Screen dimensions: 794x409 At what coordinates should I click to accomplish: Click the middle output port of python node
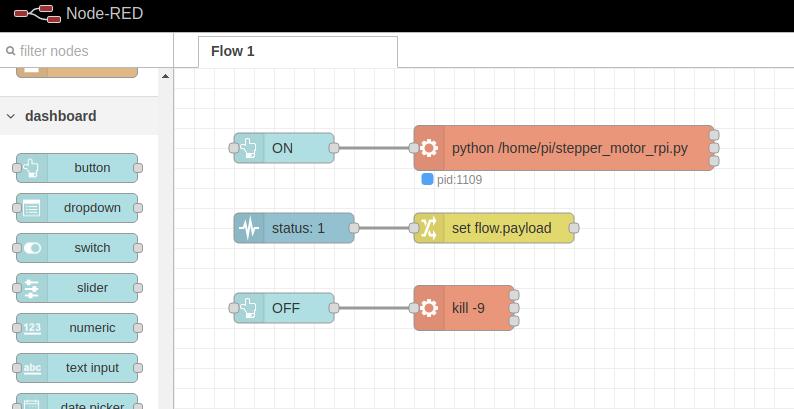tap(714, 148)
